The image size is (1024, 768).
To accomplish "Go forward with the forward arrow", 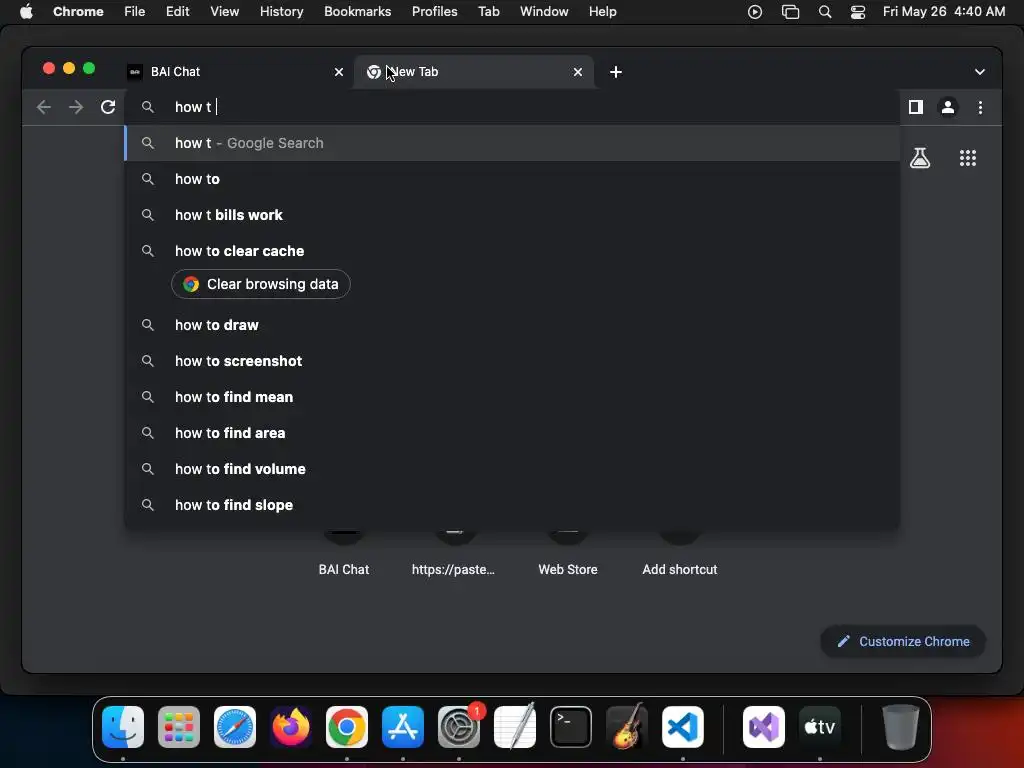I will 76,107.
